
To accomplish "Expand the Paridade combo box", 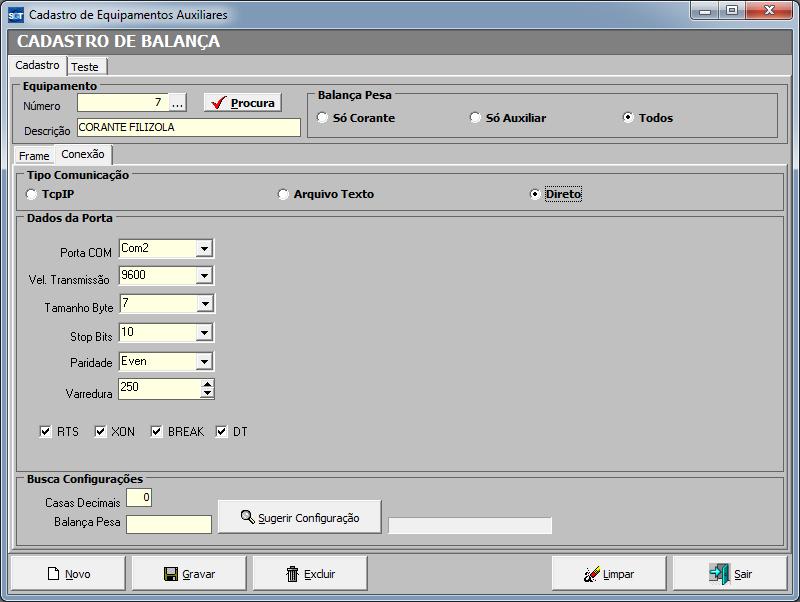I will [204, 362].
